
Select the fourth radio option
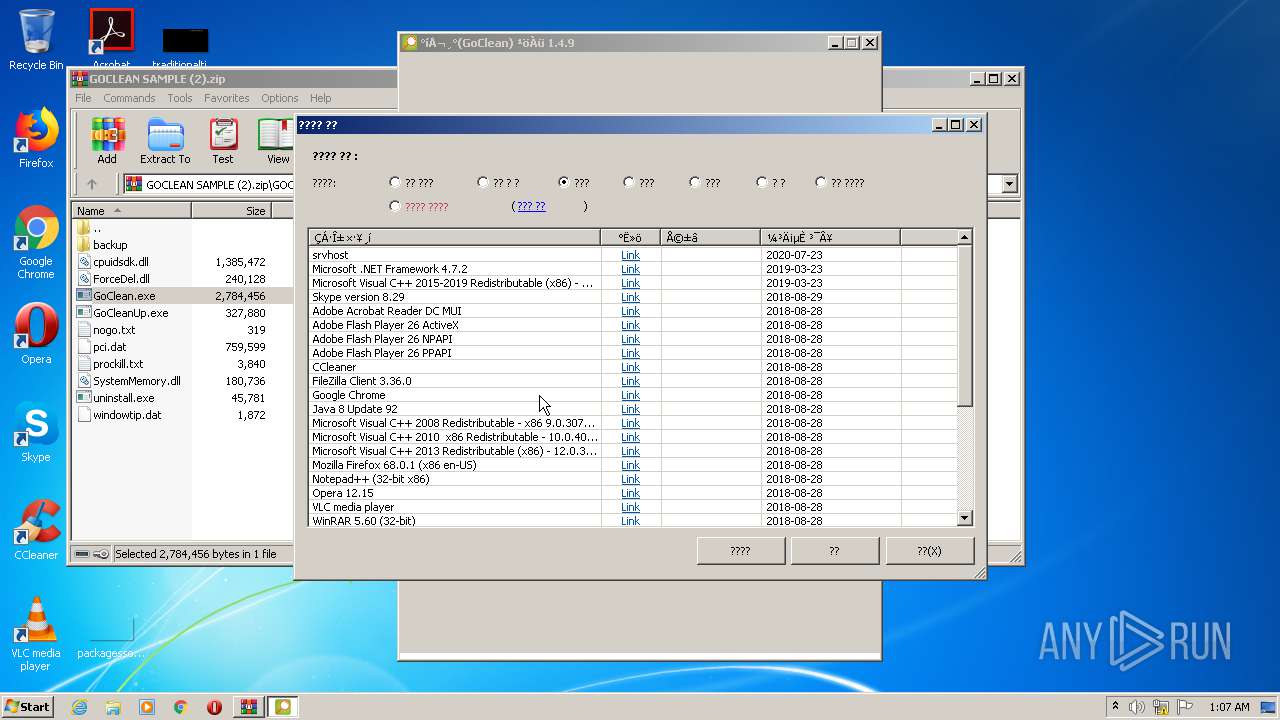628,182
